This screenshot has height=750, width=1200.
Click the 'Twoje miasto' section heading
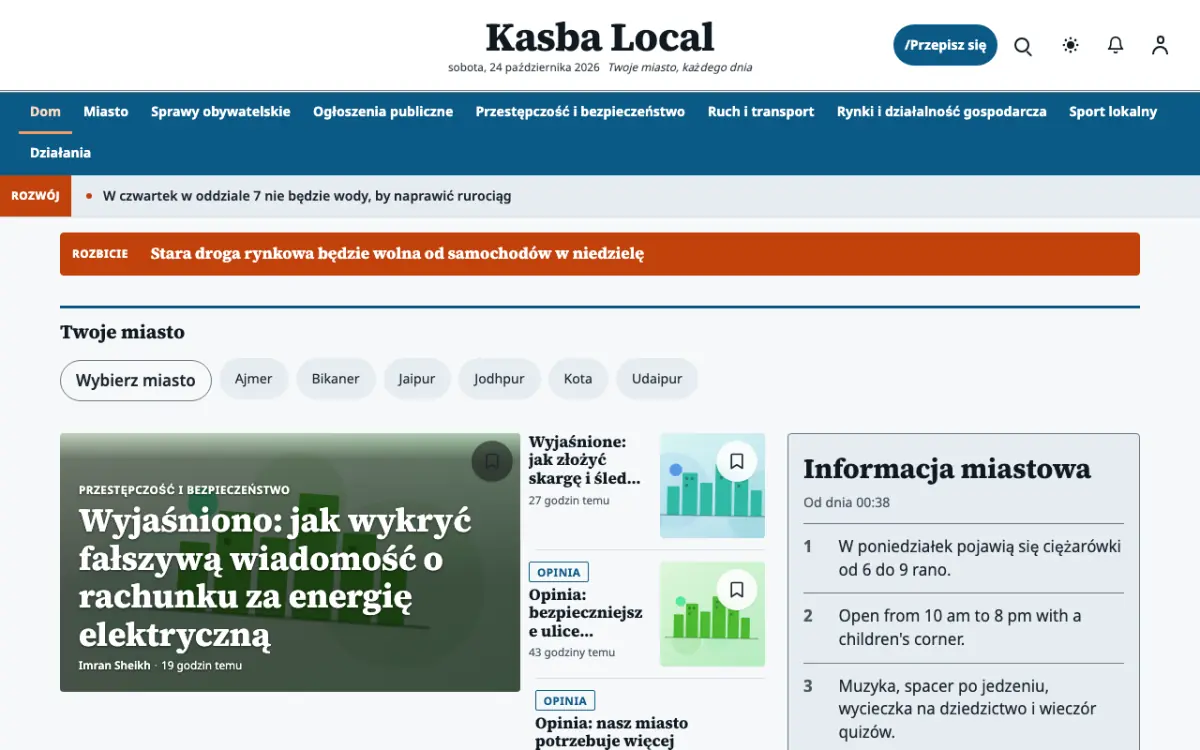click(x=122, y=332)
